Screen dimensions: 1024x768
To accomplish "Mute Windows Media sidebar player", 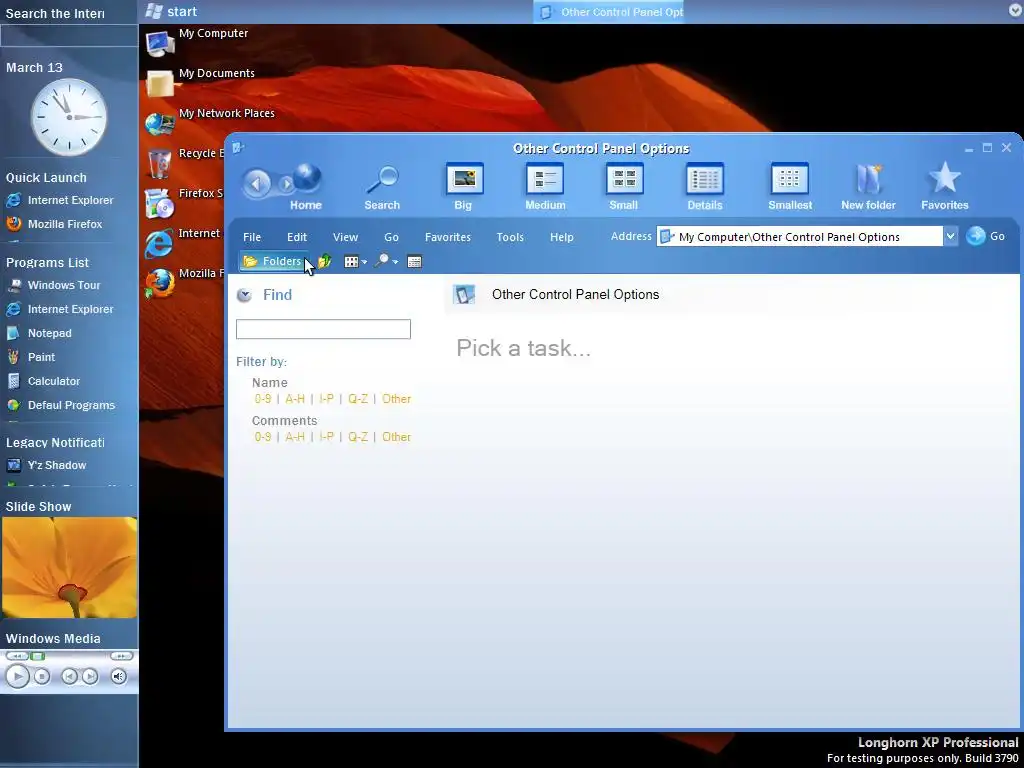I will [x=118, y=677].
